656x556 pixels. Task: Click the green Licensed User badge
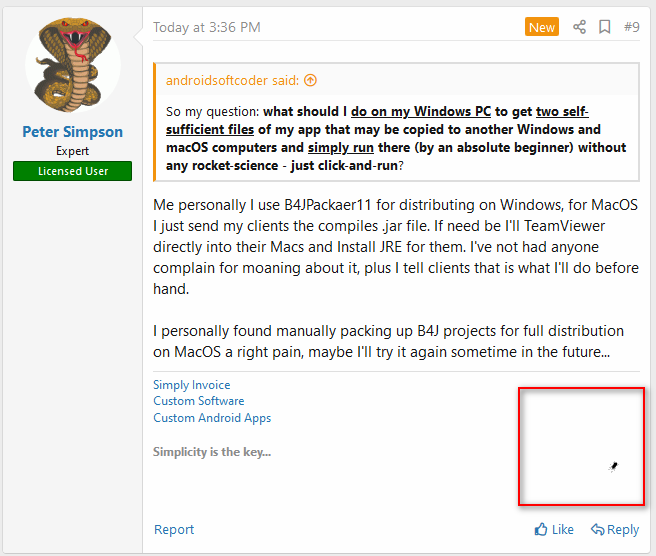pyautogui.click(x=73, y=171)
